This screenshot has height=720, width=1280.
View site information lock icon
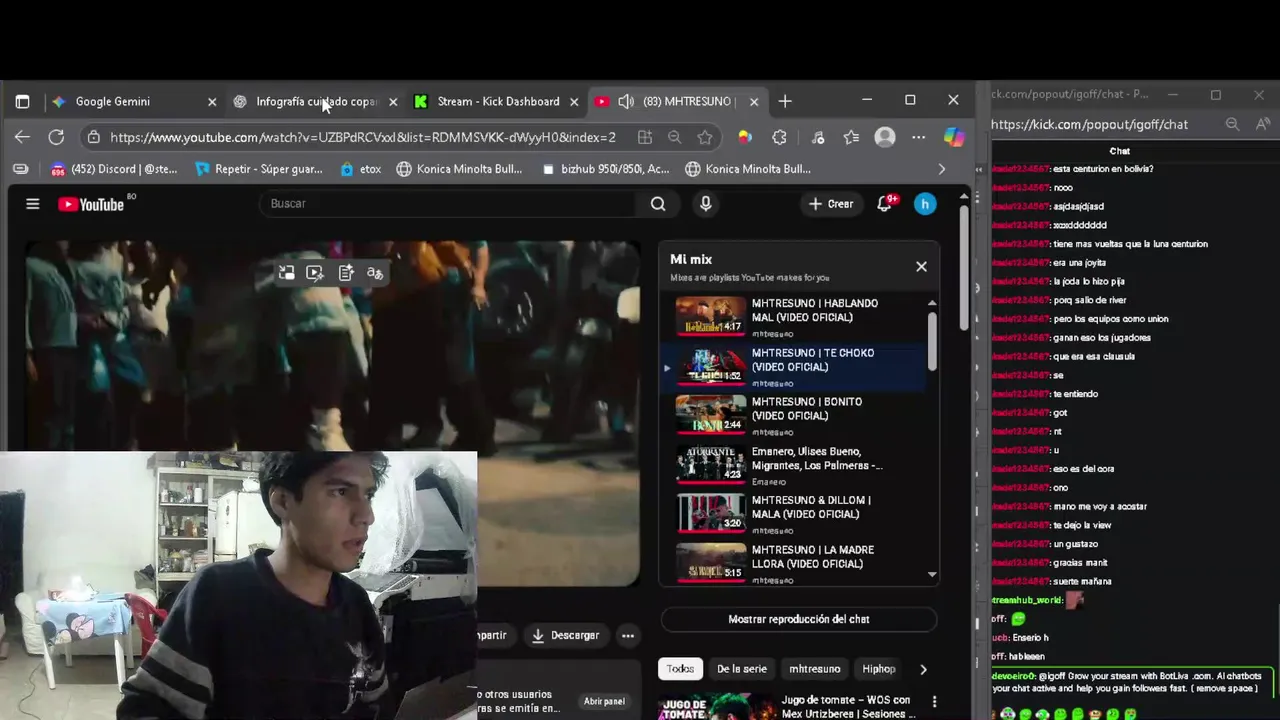(x=93, y=137)
